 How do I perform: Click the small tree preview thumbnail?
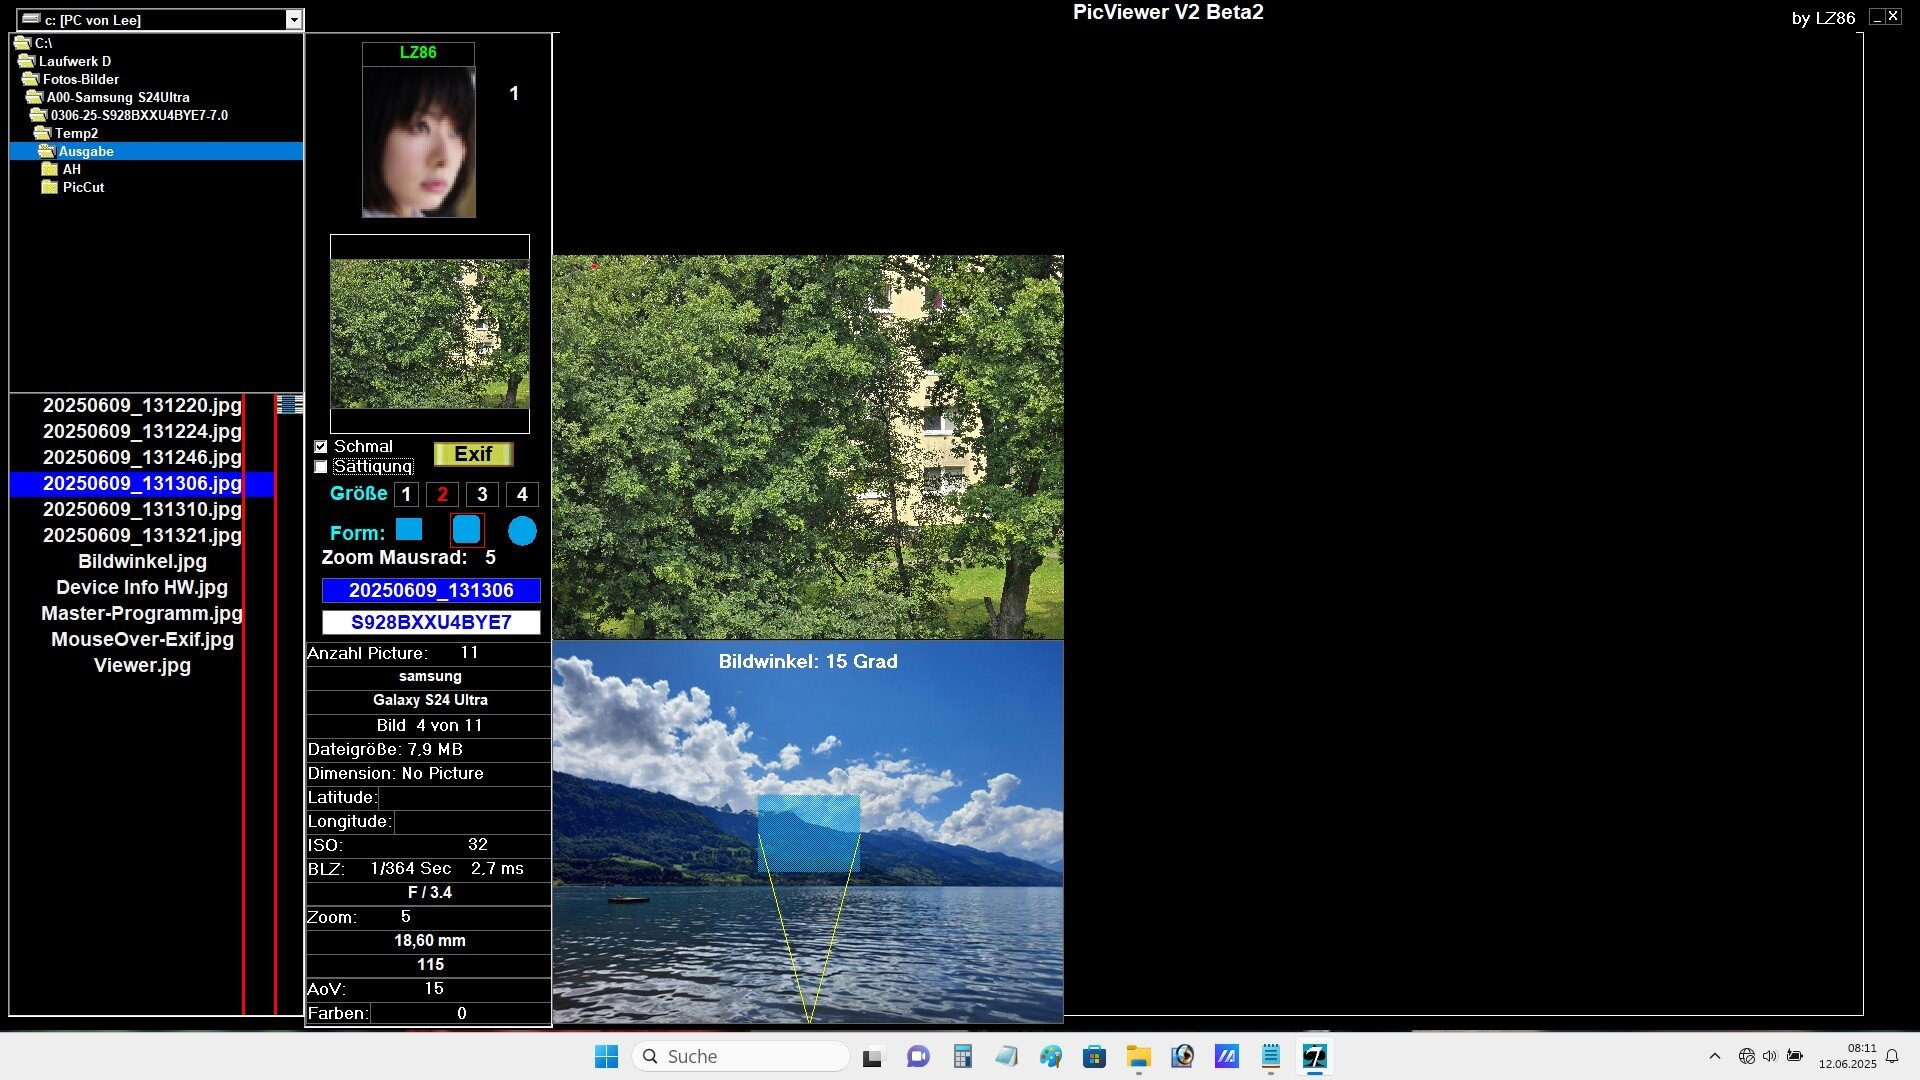click(430, 333)
